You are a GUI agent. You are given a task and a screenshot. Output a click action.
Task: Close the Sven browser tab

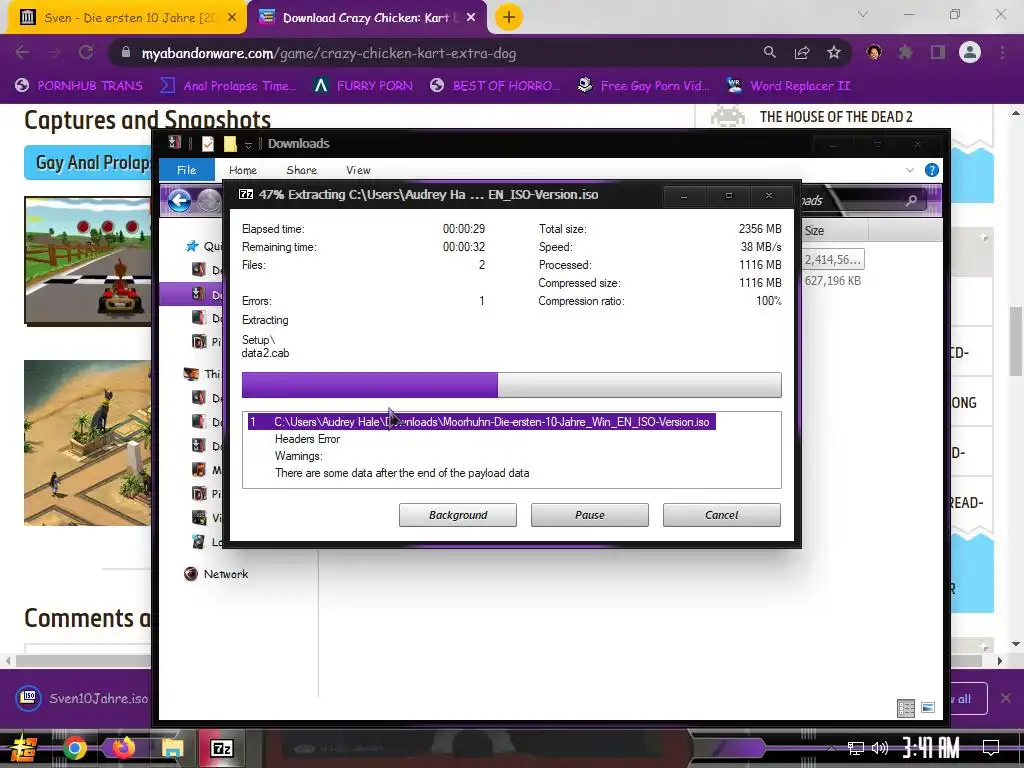coord(232,18)
